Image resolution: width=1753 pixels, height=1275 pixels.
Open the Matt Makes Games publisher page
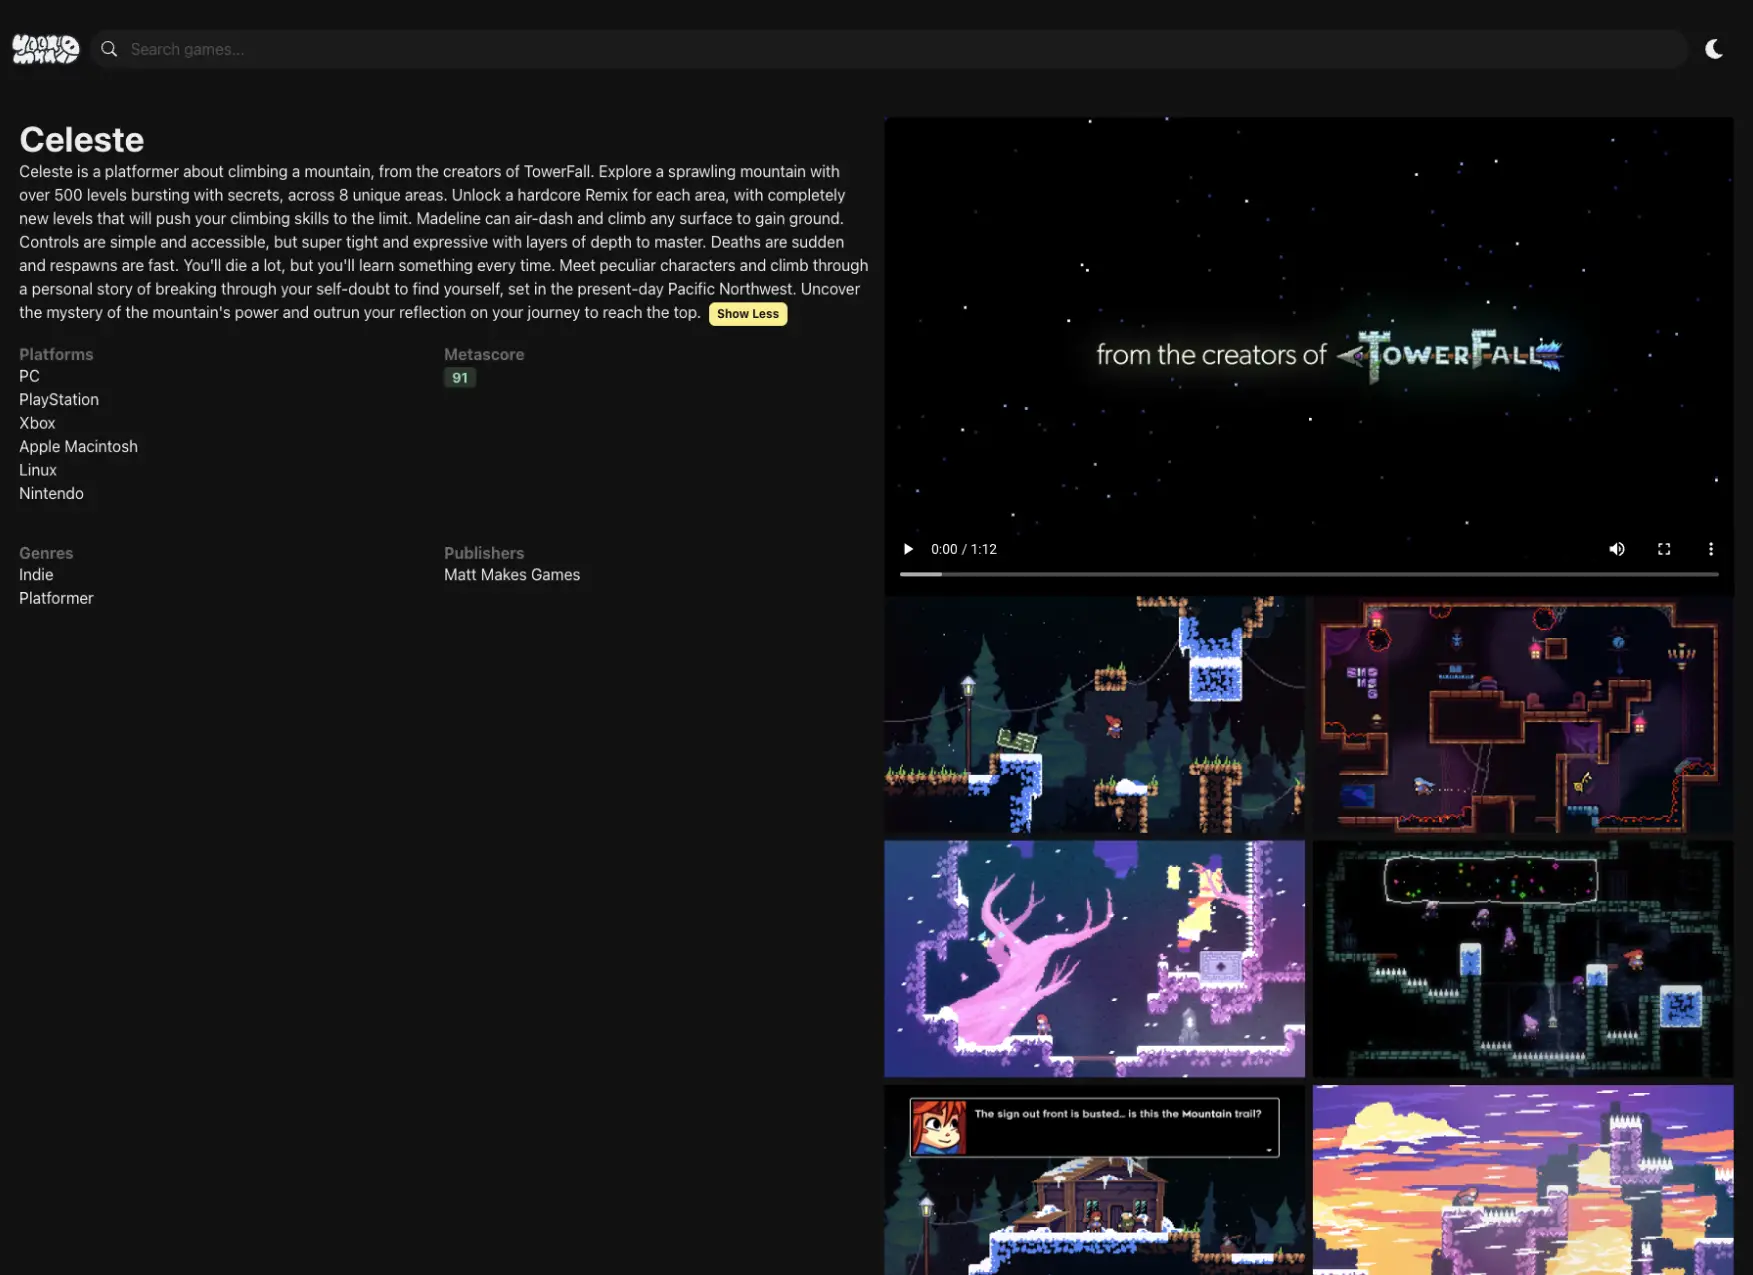click(x=511, y=574)
